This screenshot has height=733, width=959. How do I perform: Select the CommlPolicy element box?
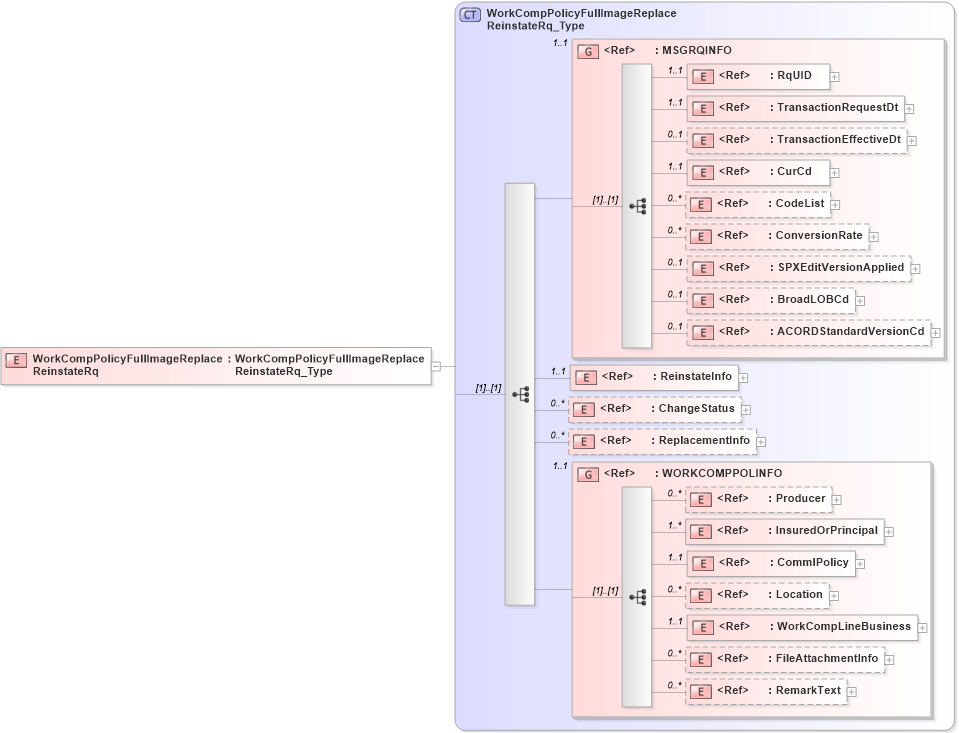click(x=770, y=563)
